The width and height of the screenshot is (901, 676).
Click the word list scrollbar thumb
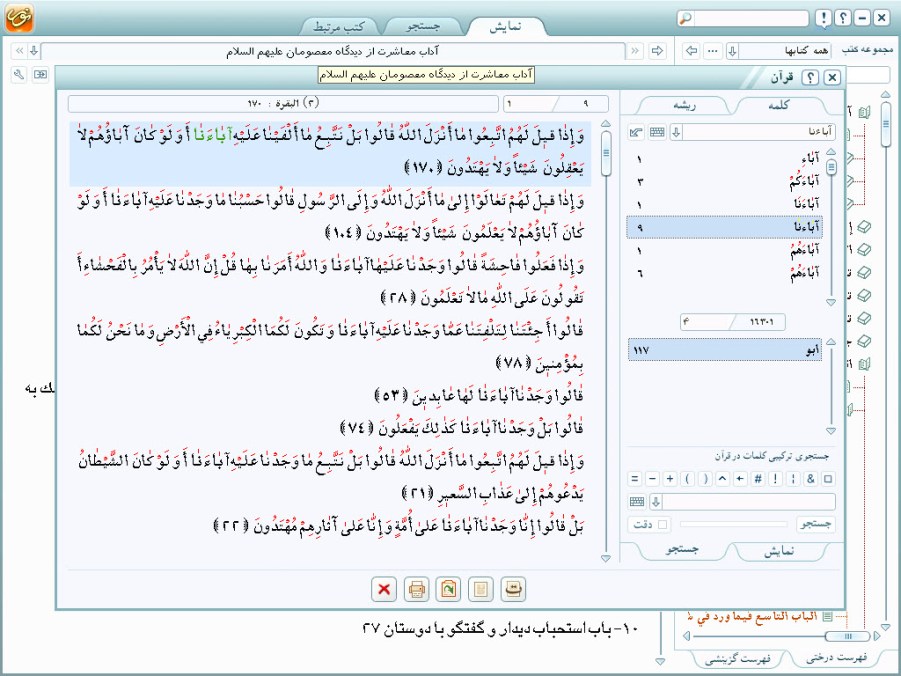coord(831,167)
